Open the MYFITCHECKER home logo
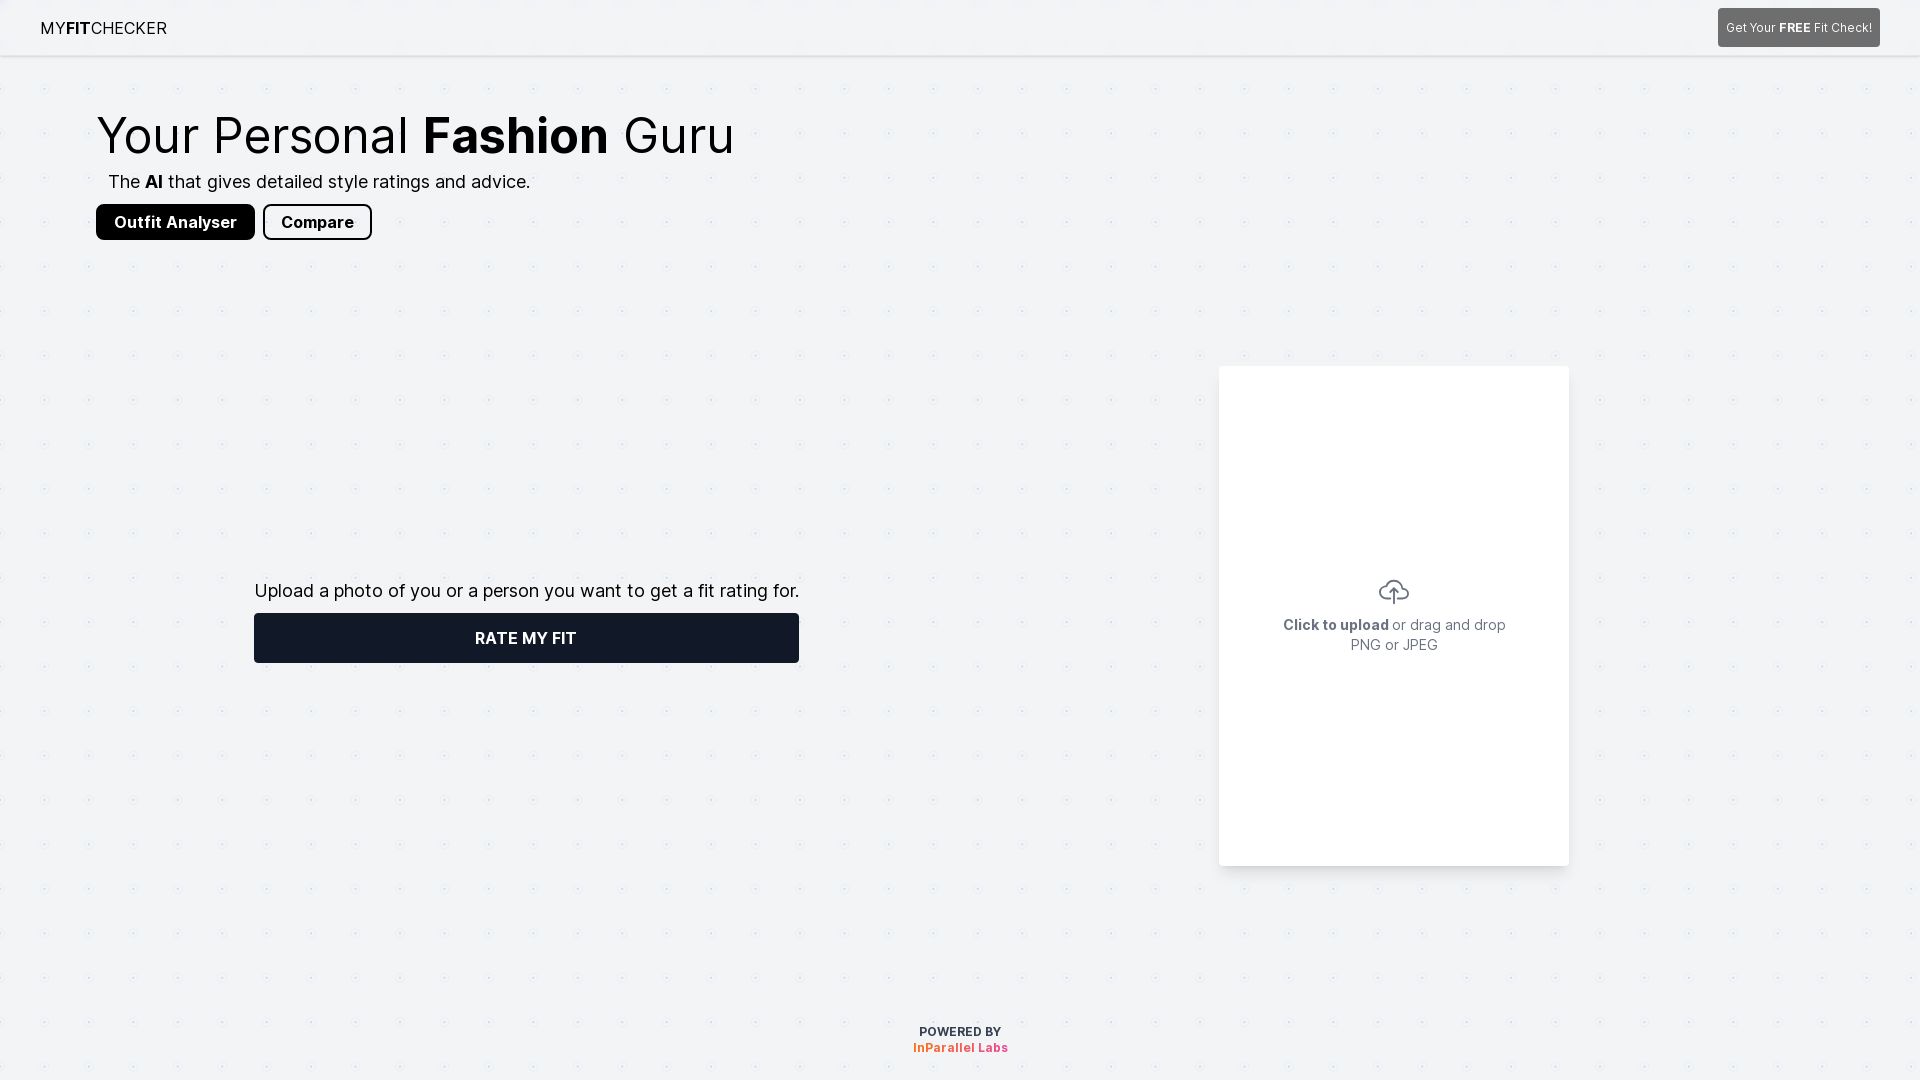The width and height of the screenshot is (1920, 1080). click(103, 28)
